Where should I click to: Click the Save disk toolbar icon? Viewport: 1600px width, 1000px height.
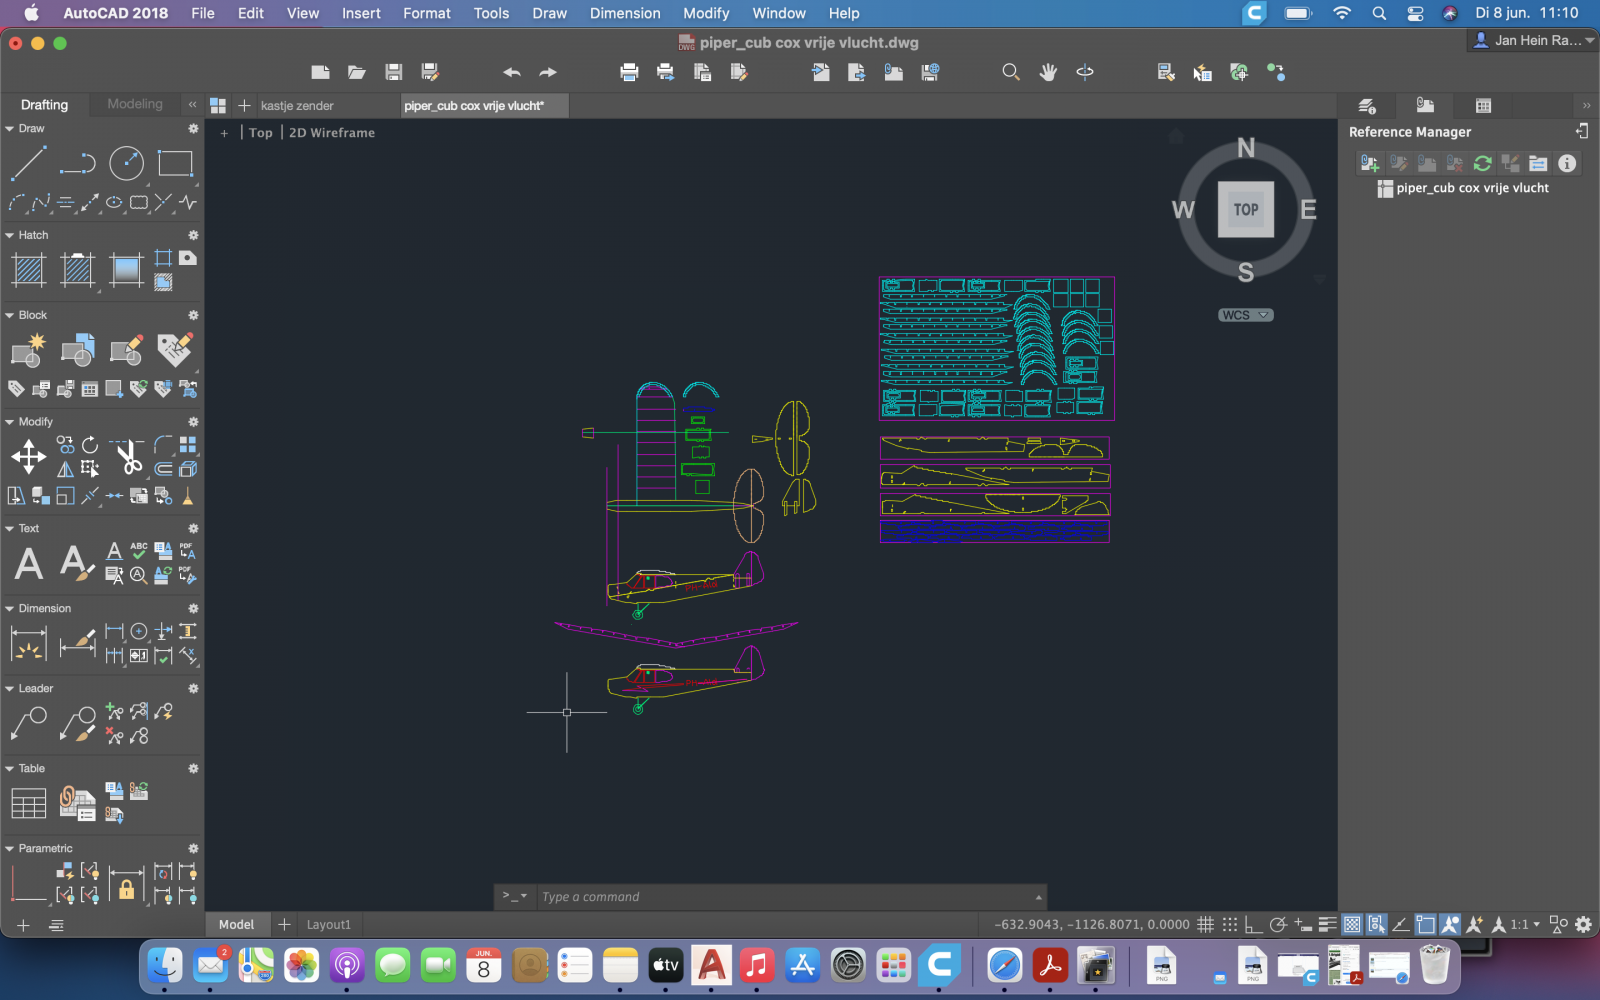tap(394, 72)
